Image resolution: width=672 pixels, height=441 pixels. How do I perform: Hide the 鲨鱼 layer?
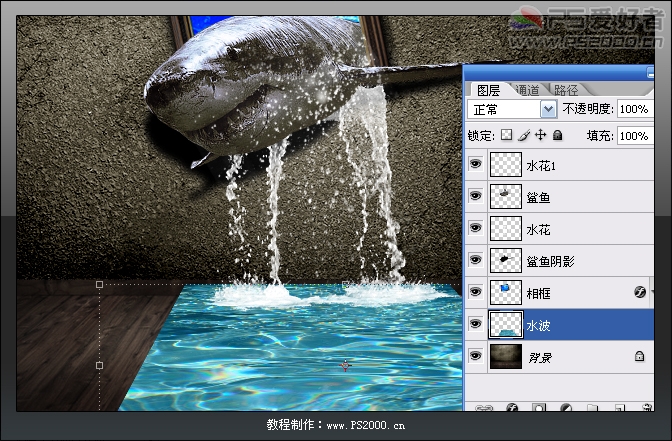click(475, 196)
